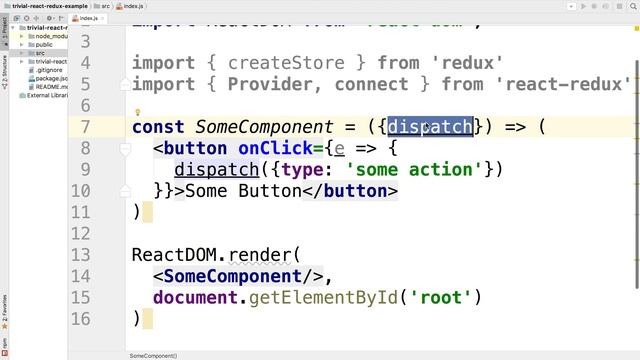Expand the public folder arrow

tap(22, 44)
